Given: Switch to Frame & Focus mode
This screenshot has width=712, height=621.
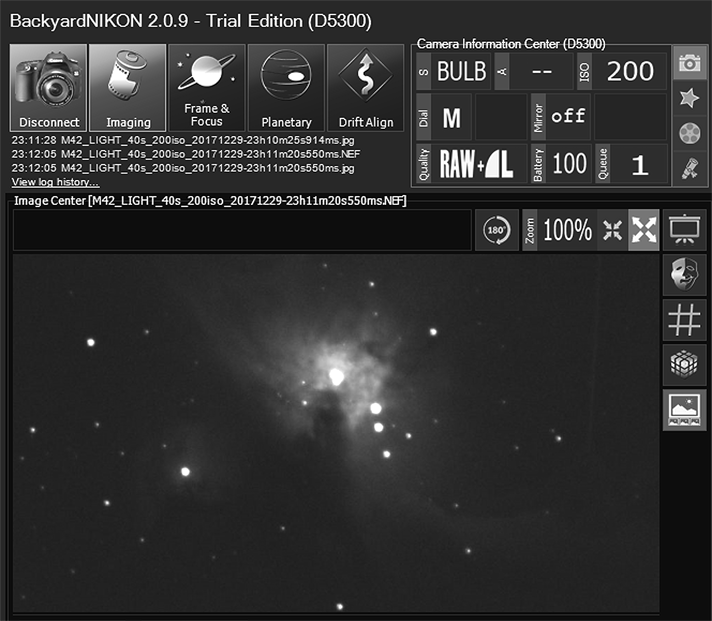Looking at the screenshot, I should coord(207,88).
